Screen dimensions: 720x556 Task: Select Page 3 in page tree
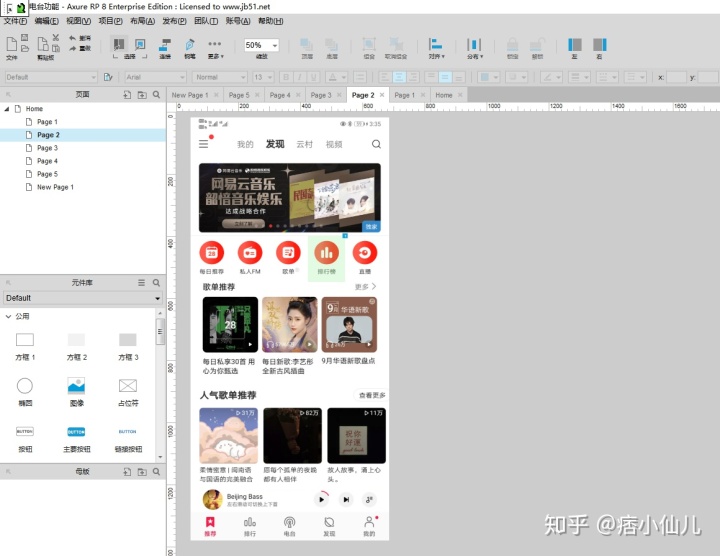coord(47,148)
